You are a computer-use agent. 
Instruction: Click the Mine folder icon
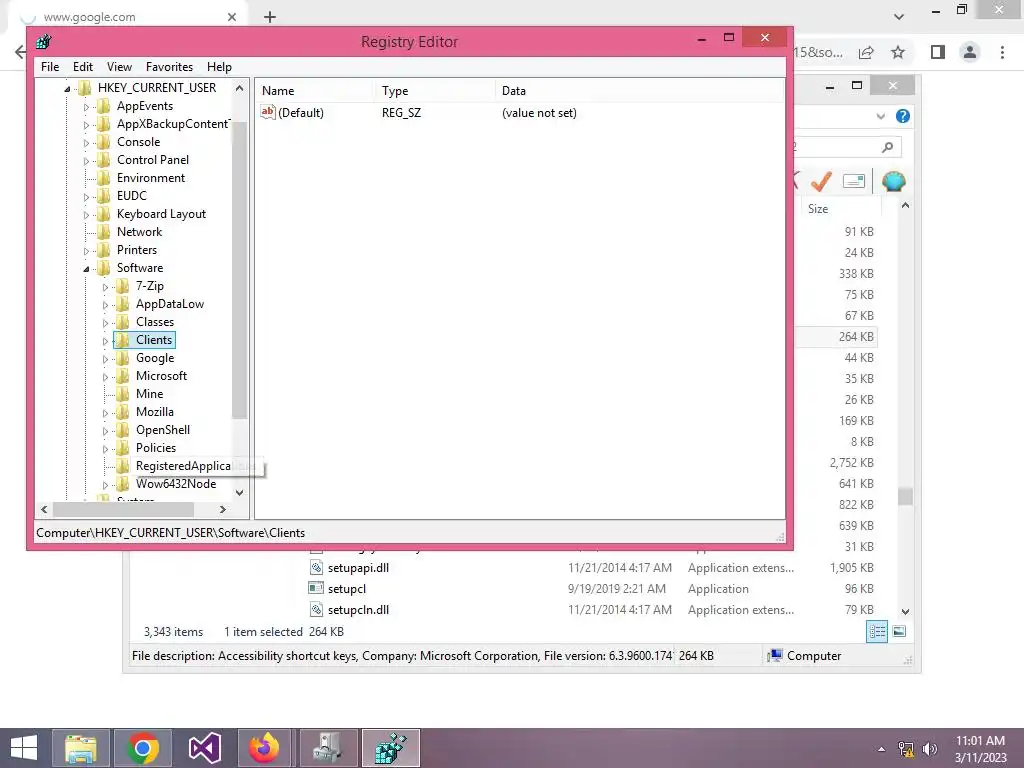pos(122,394)
